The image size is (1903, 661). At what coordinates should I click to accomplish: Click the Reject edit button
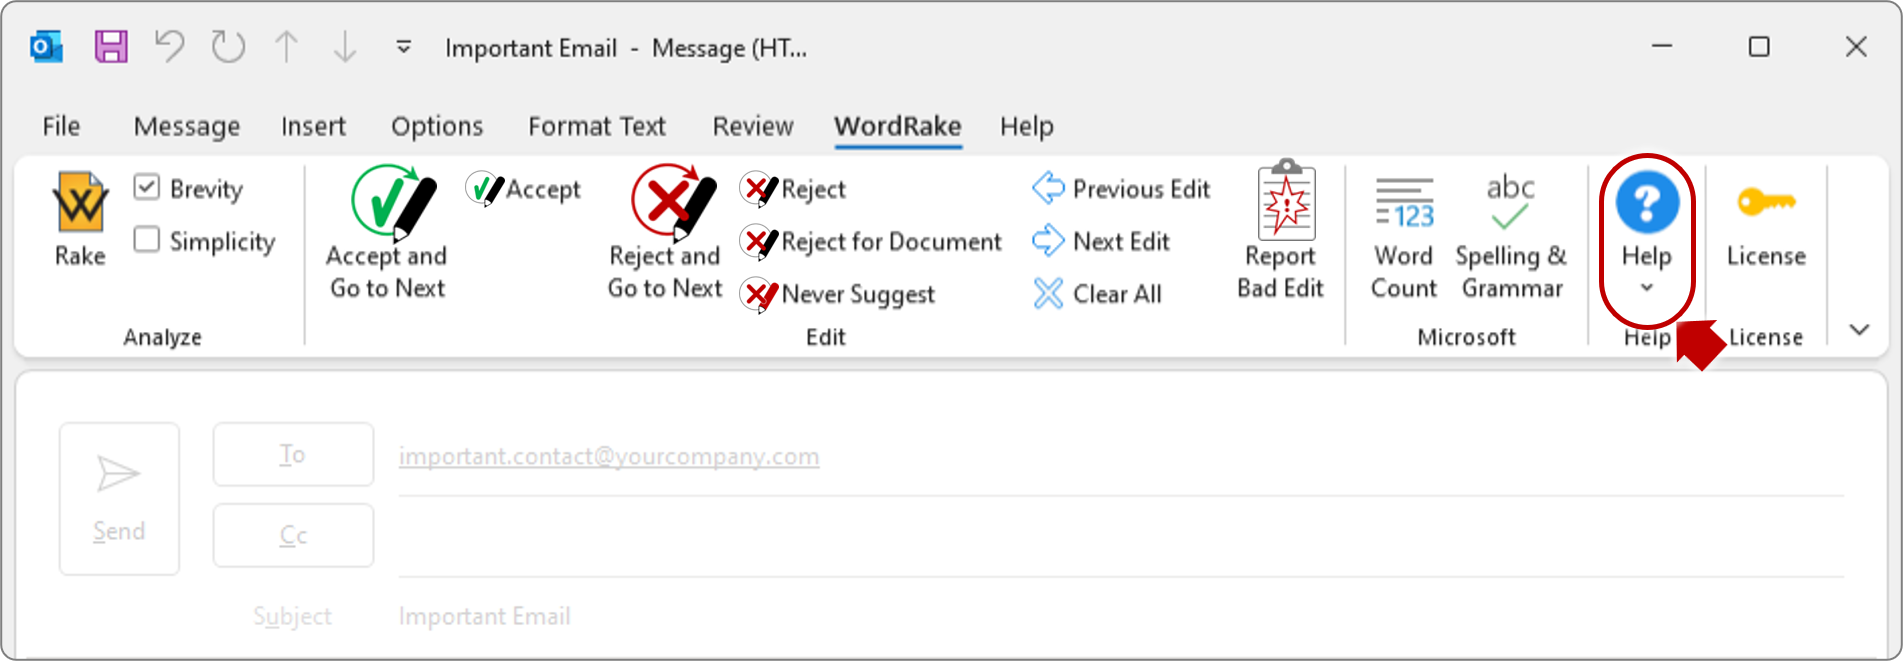coord(793,189)
